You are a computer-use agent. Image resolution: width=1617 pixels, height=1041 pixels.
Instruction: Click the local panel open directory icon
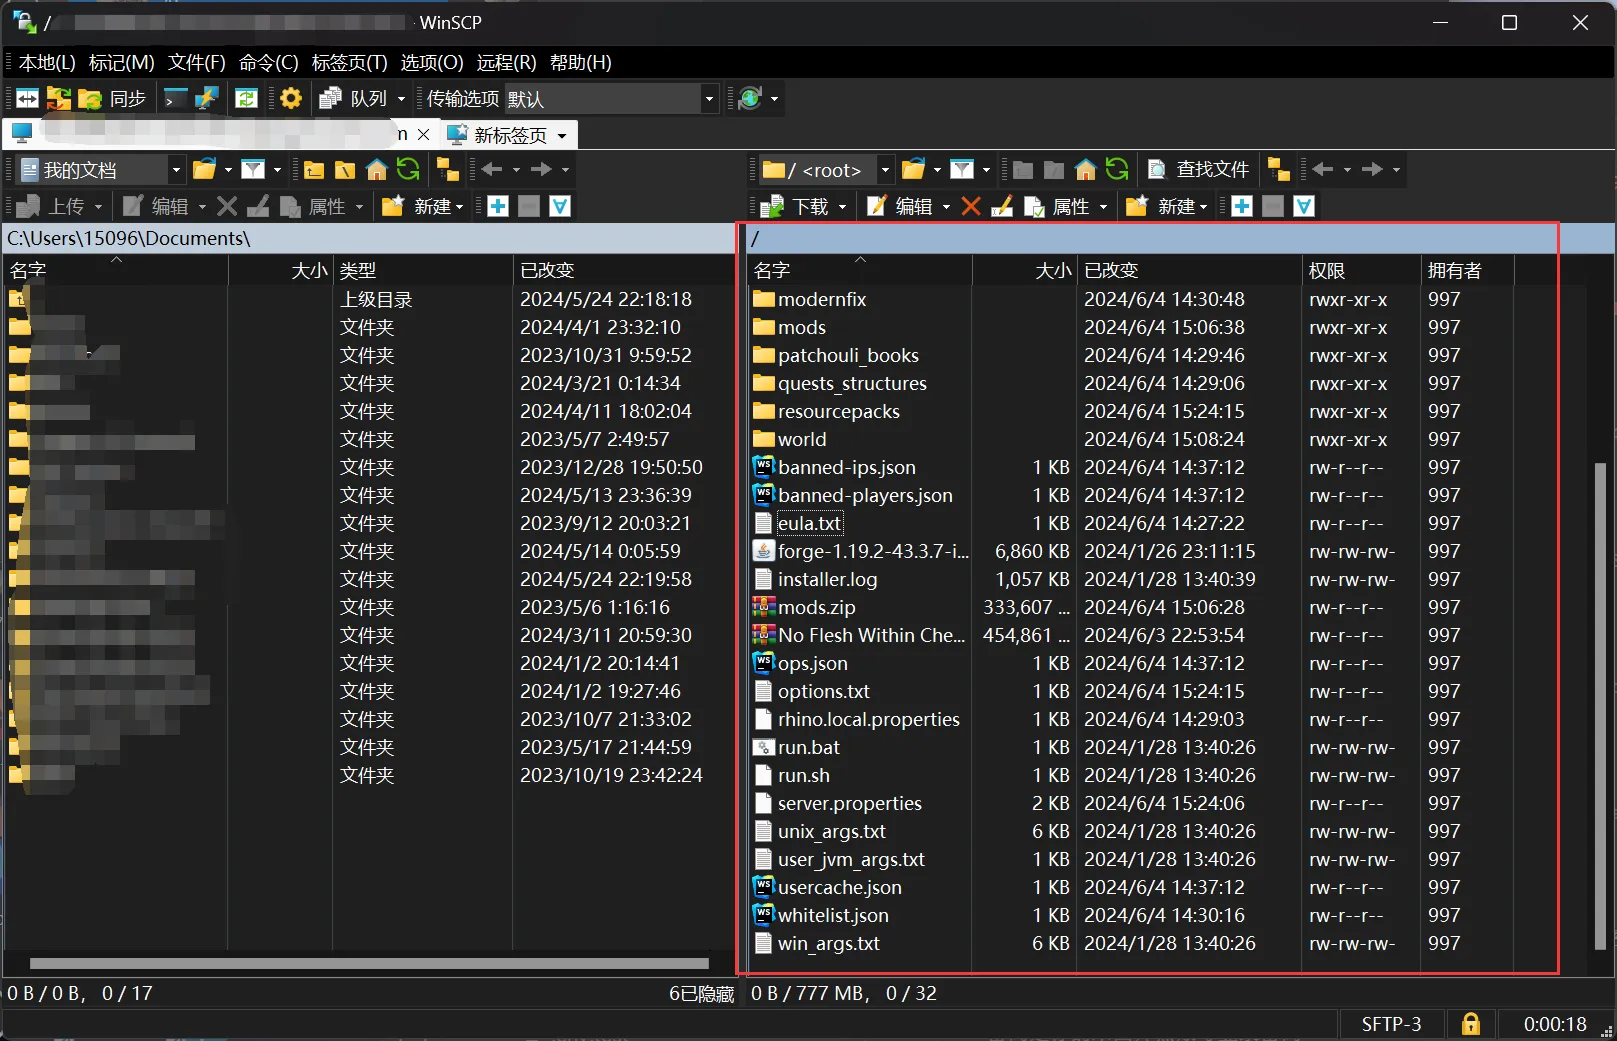pos(205,169)
